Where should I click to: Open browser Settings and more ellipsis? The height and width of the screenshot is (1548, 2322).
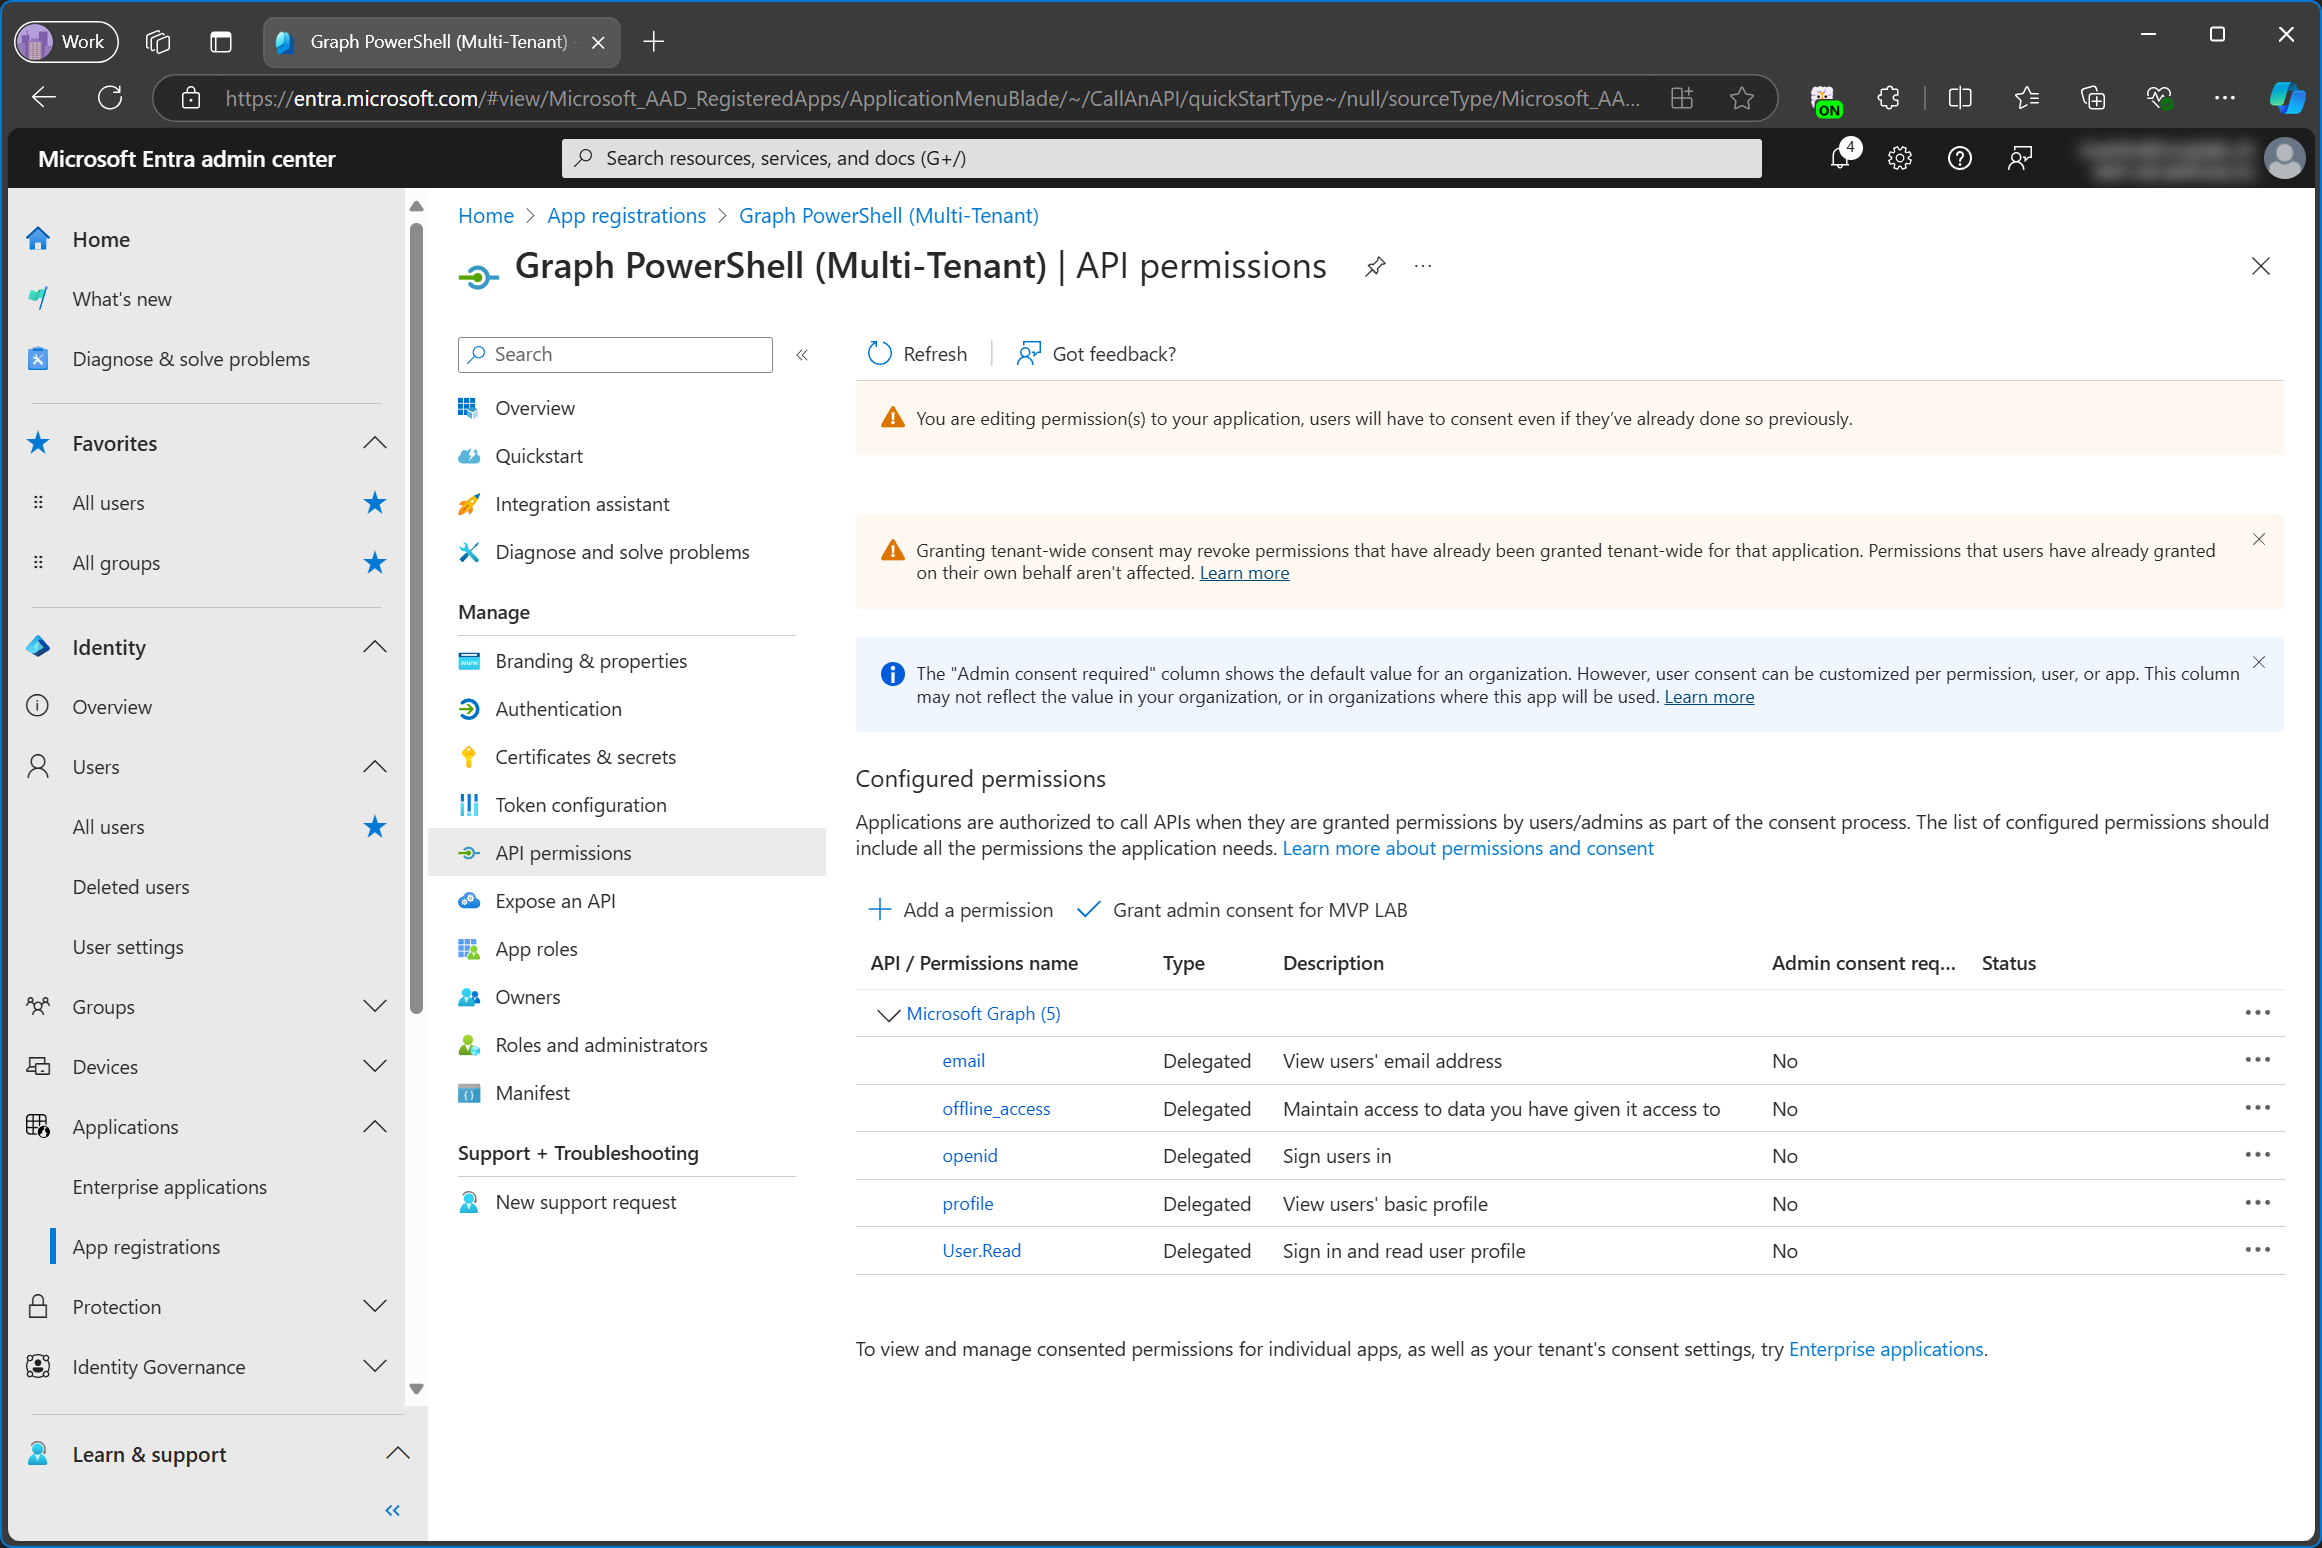coord(2225,98)
